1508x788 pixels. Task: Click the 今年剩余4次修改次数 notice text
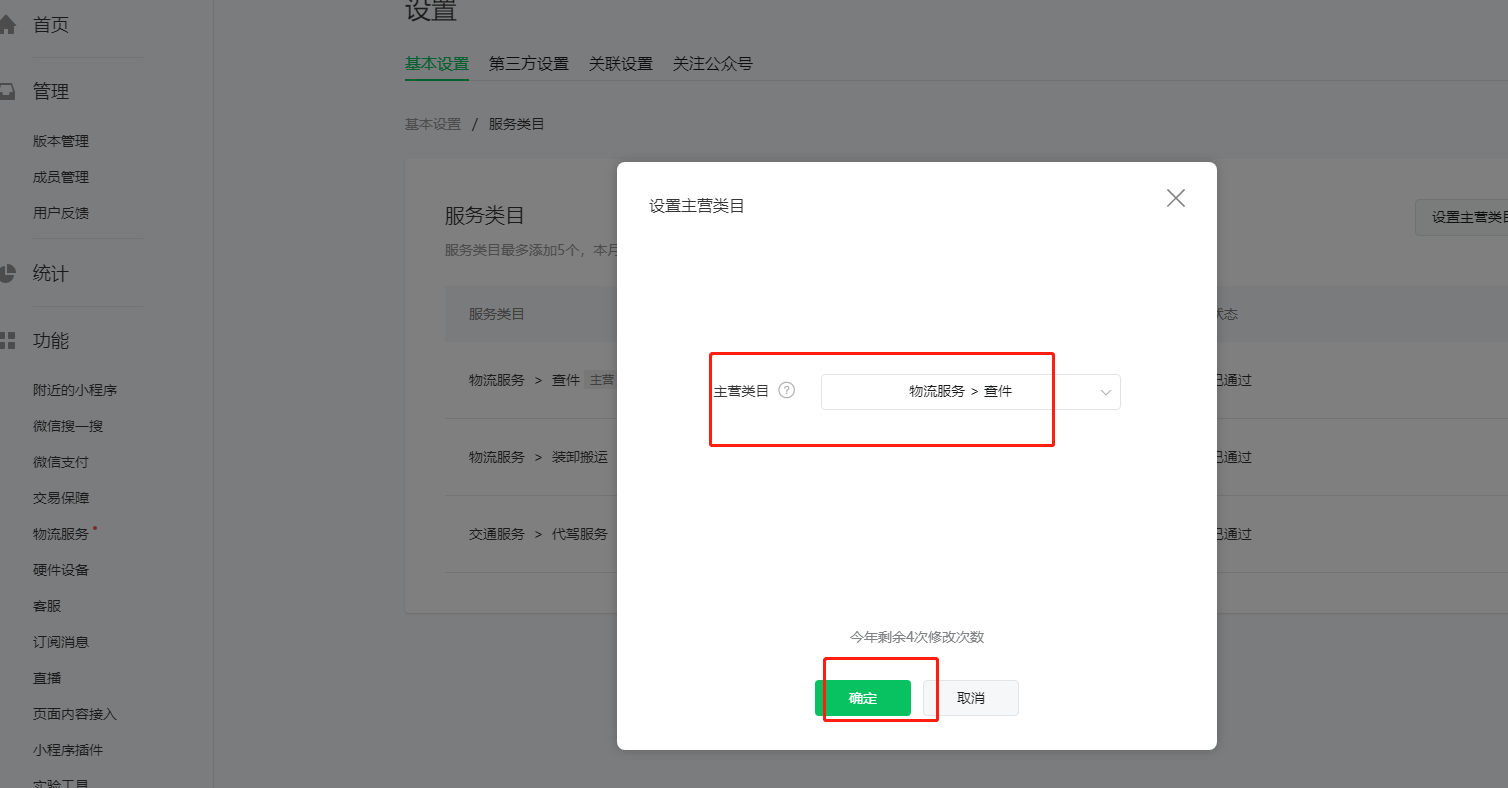pyautogui.click(x=917, y=637)
